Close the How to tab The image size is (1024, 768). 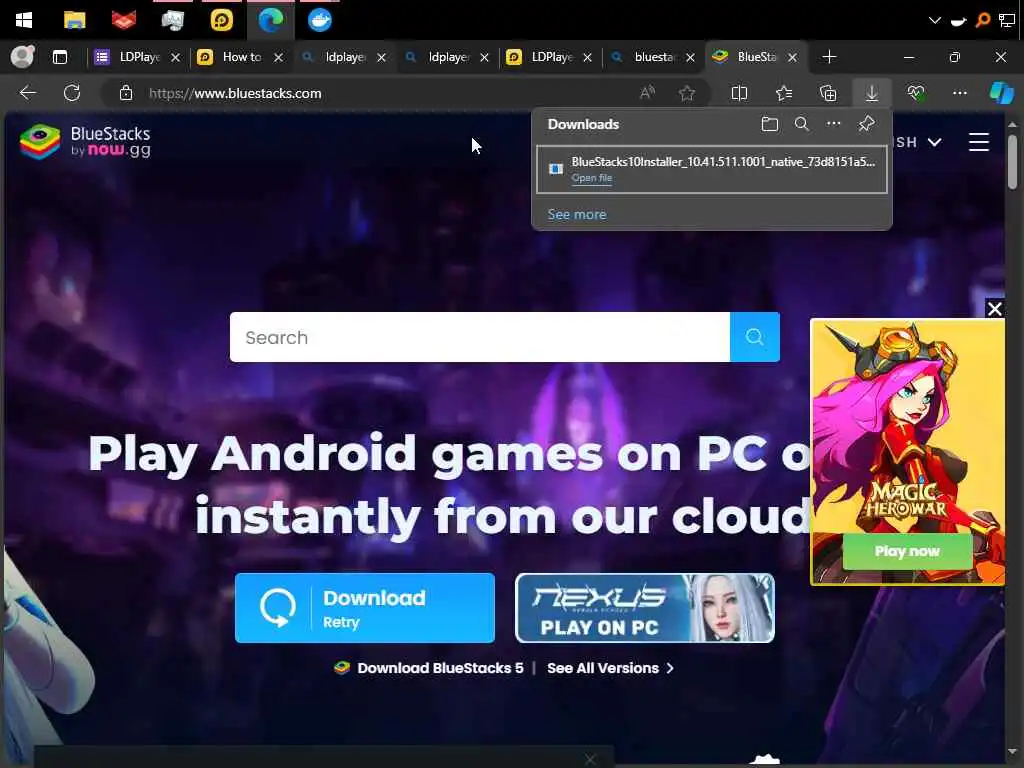[278, 57]
